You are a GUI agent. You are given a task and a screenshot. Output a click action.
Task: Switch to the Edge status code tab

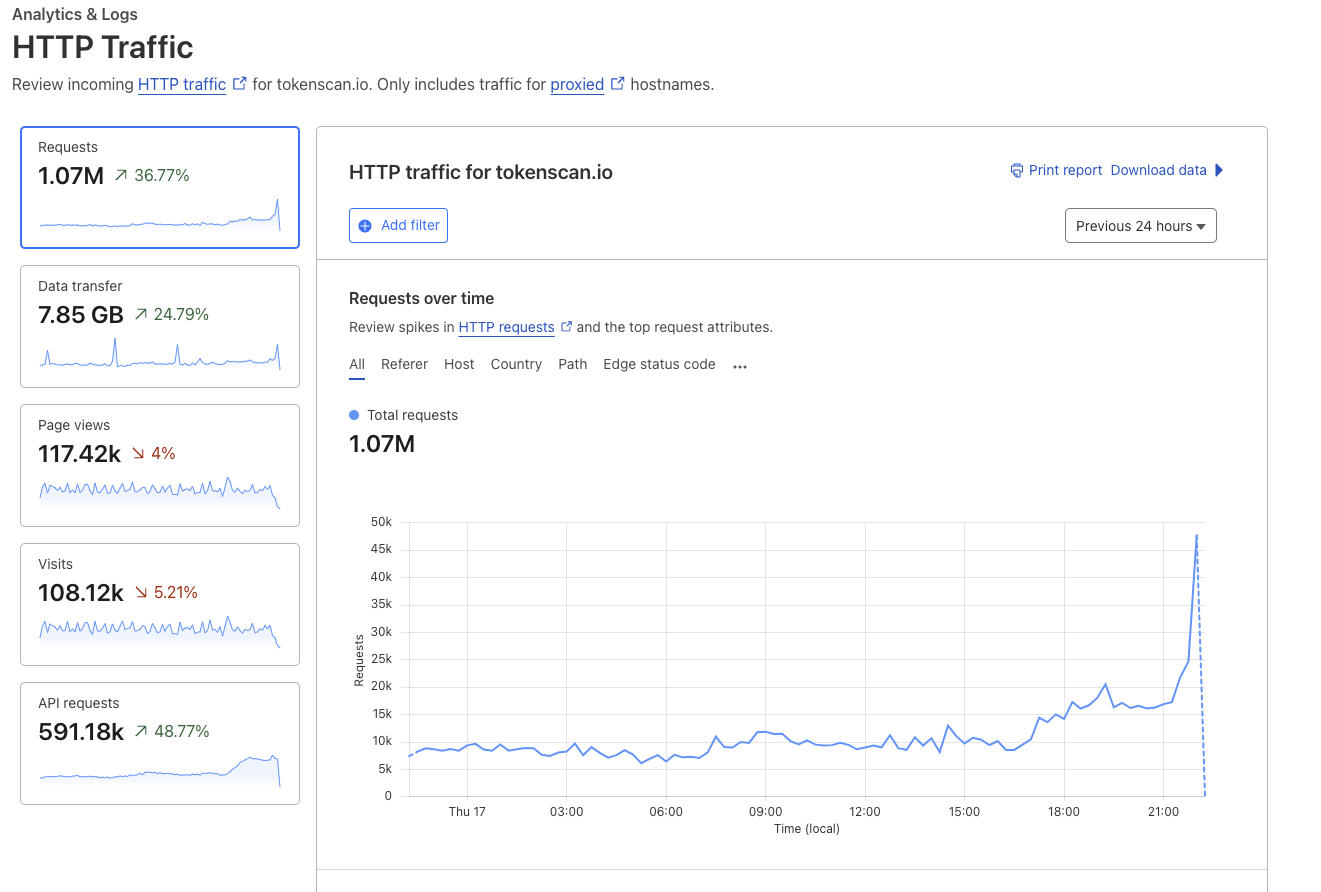click(x=659, y=364)
